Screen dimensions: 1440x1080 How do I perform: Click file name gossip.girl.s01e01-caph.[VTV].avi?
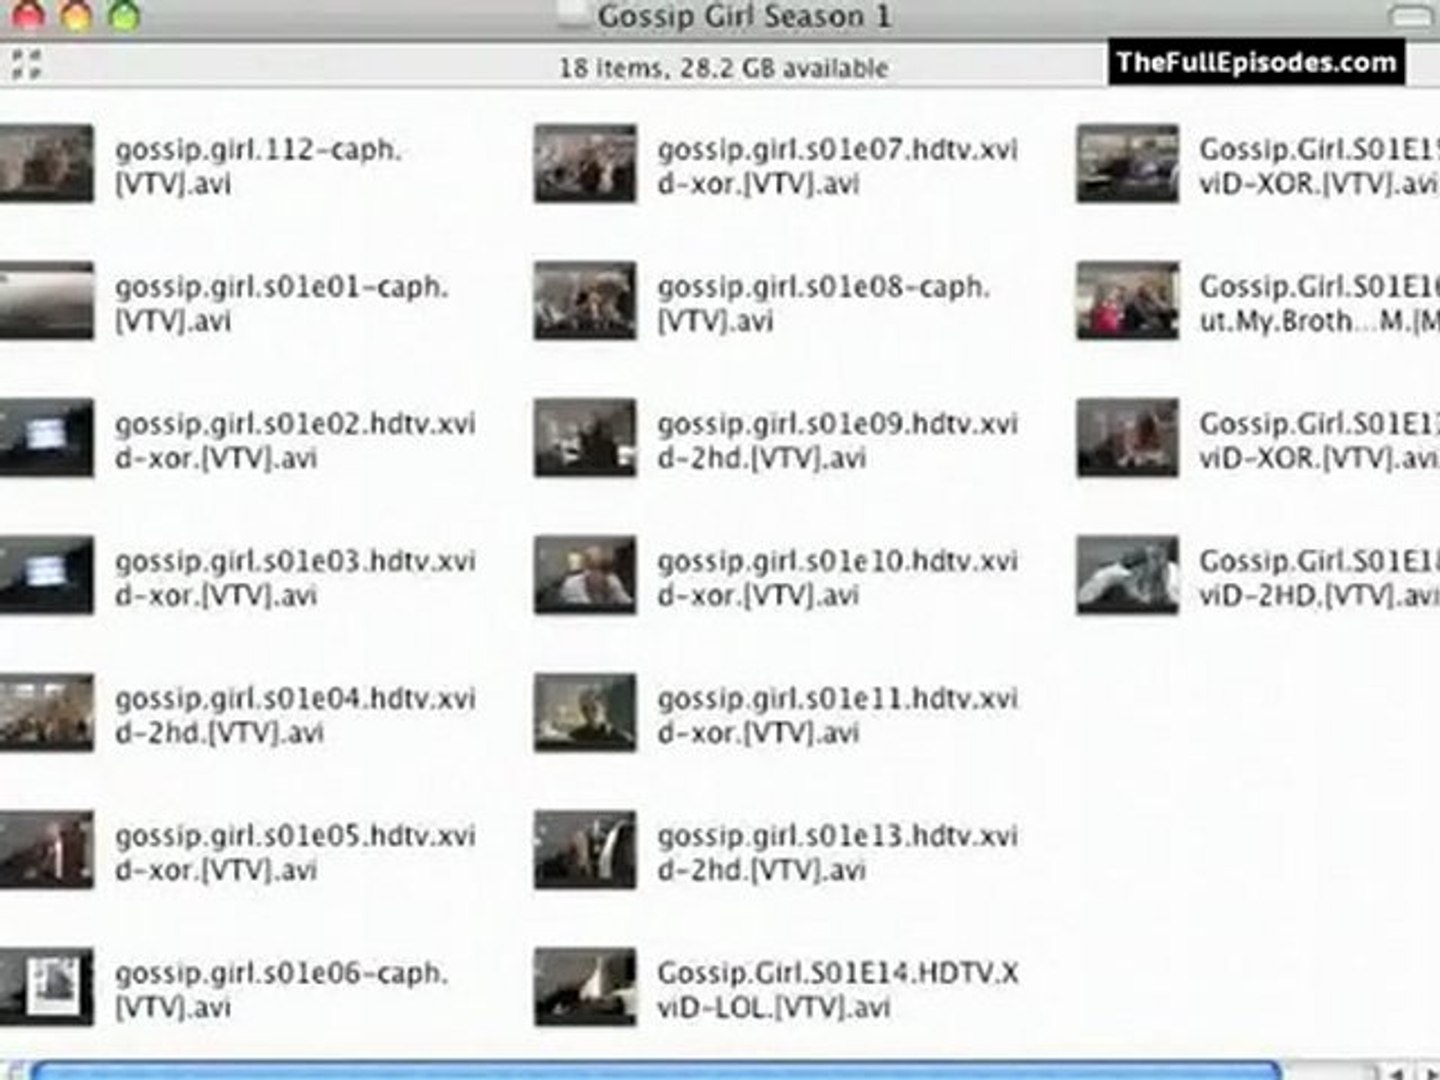point(281,304)
